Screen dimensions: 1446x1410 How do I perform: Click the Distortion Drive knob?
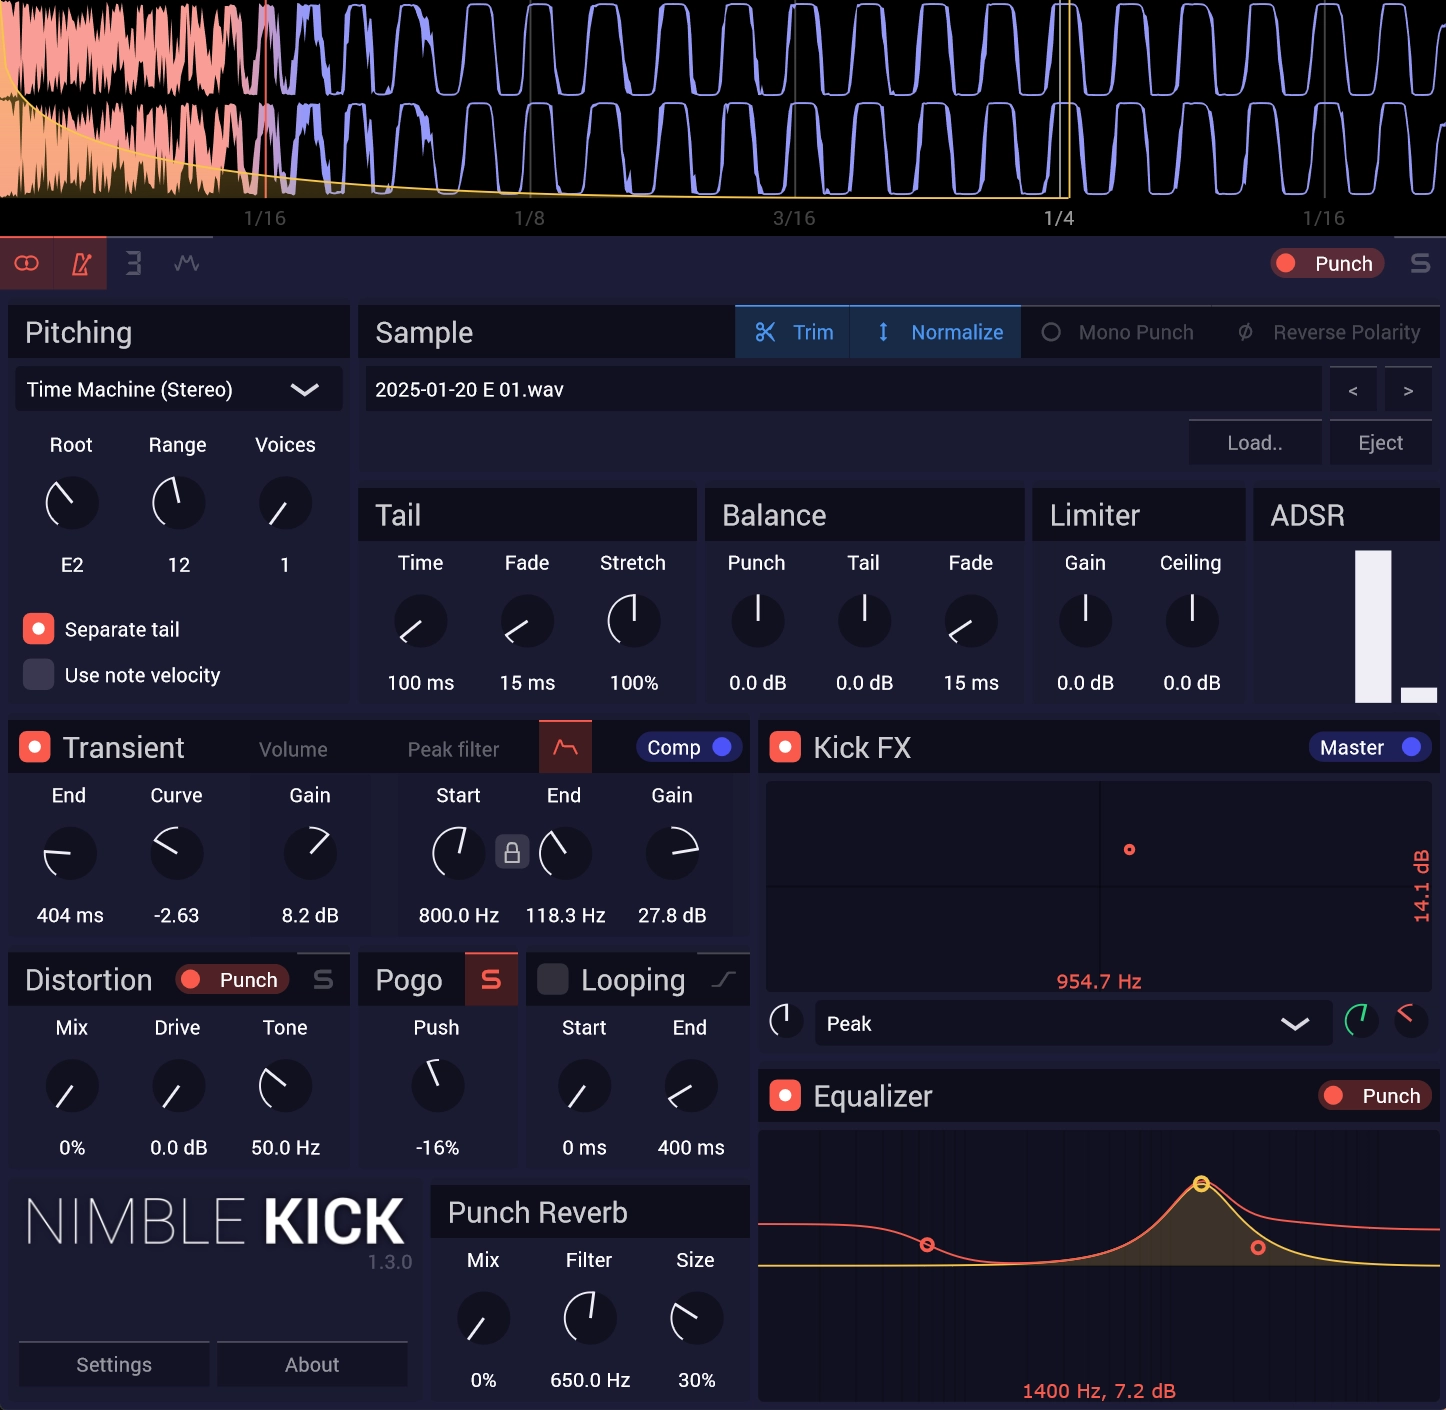(x=178, y=1086)
